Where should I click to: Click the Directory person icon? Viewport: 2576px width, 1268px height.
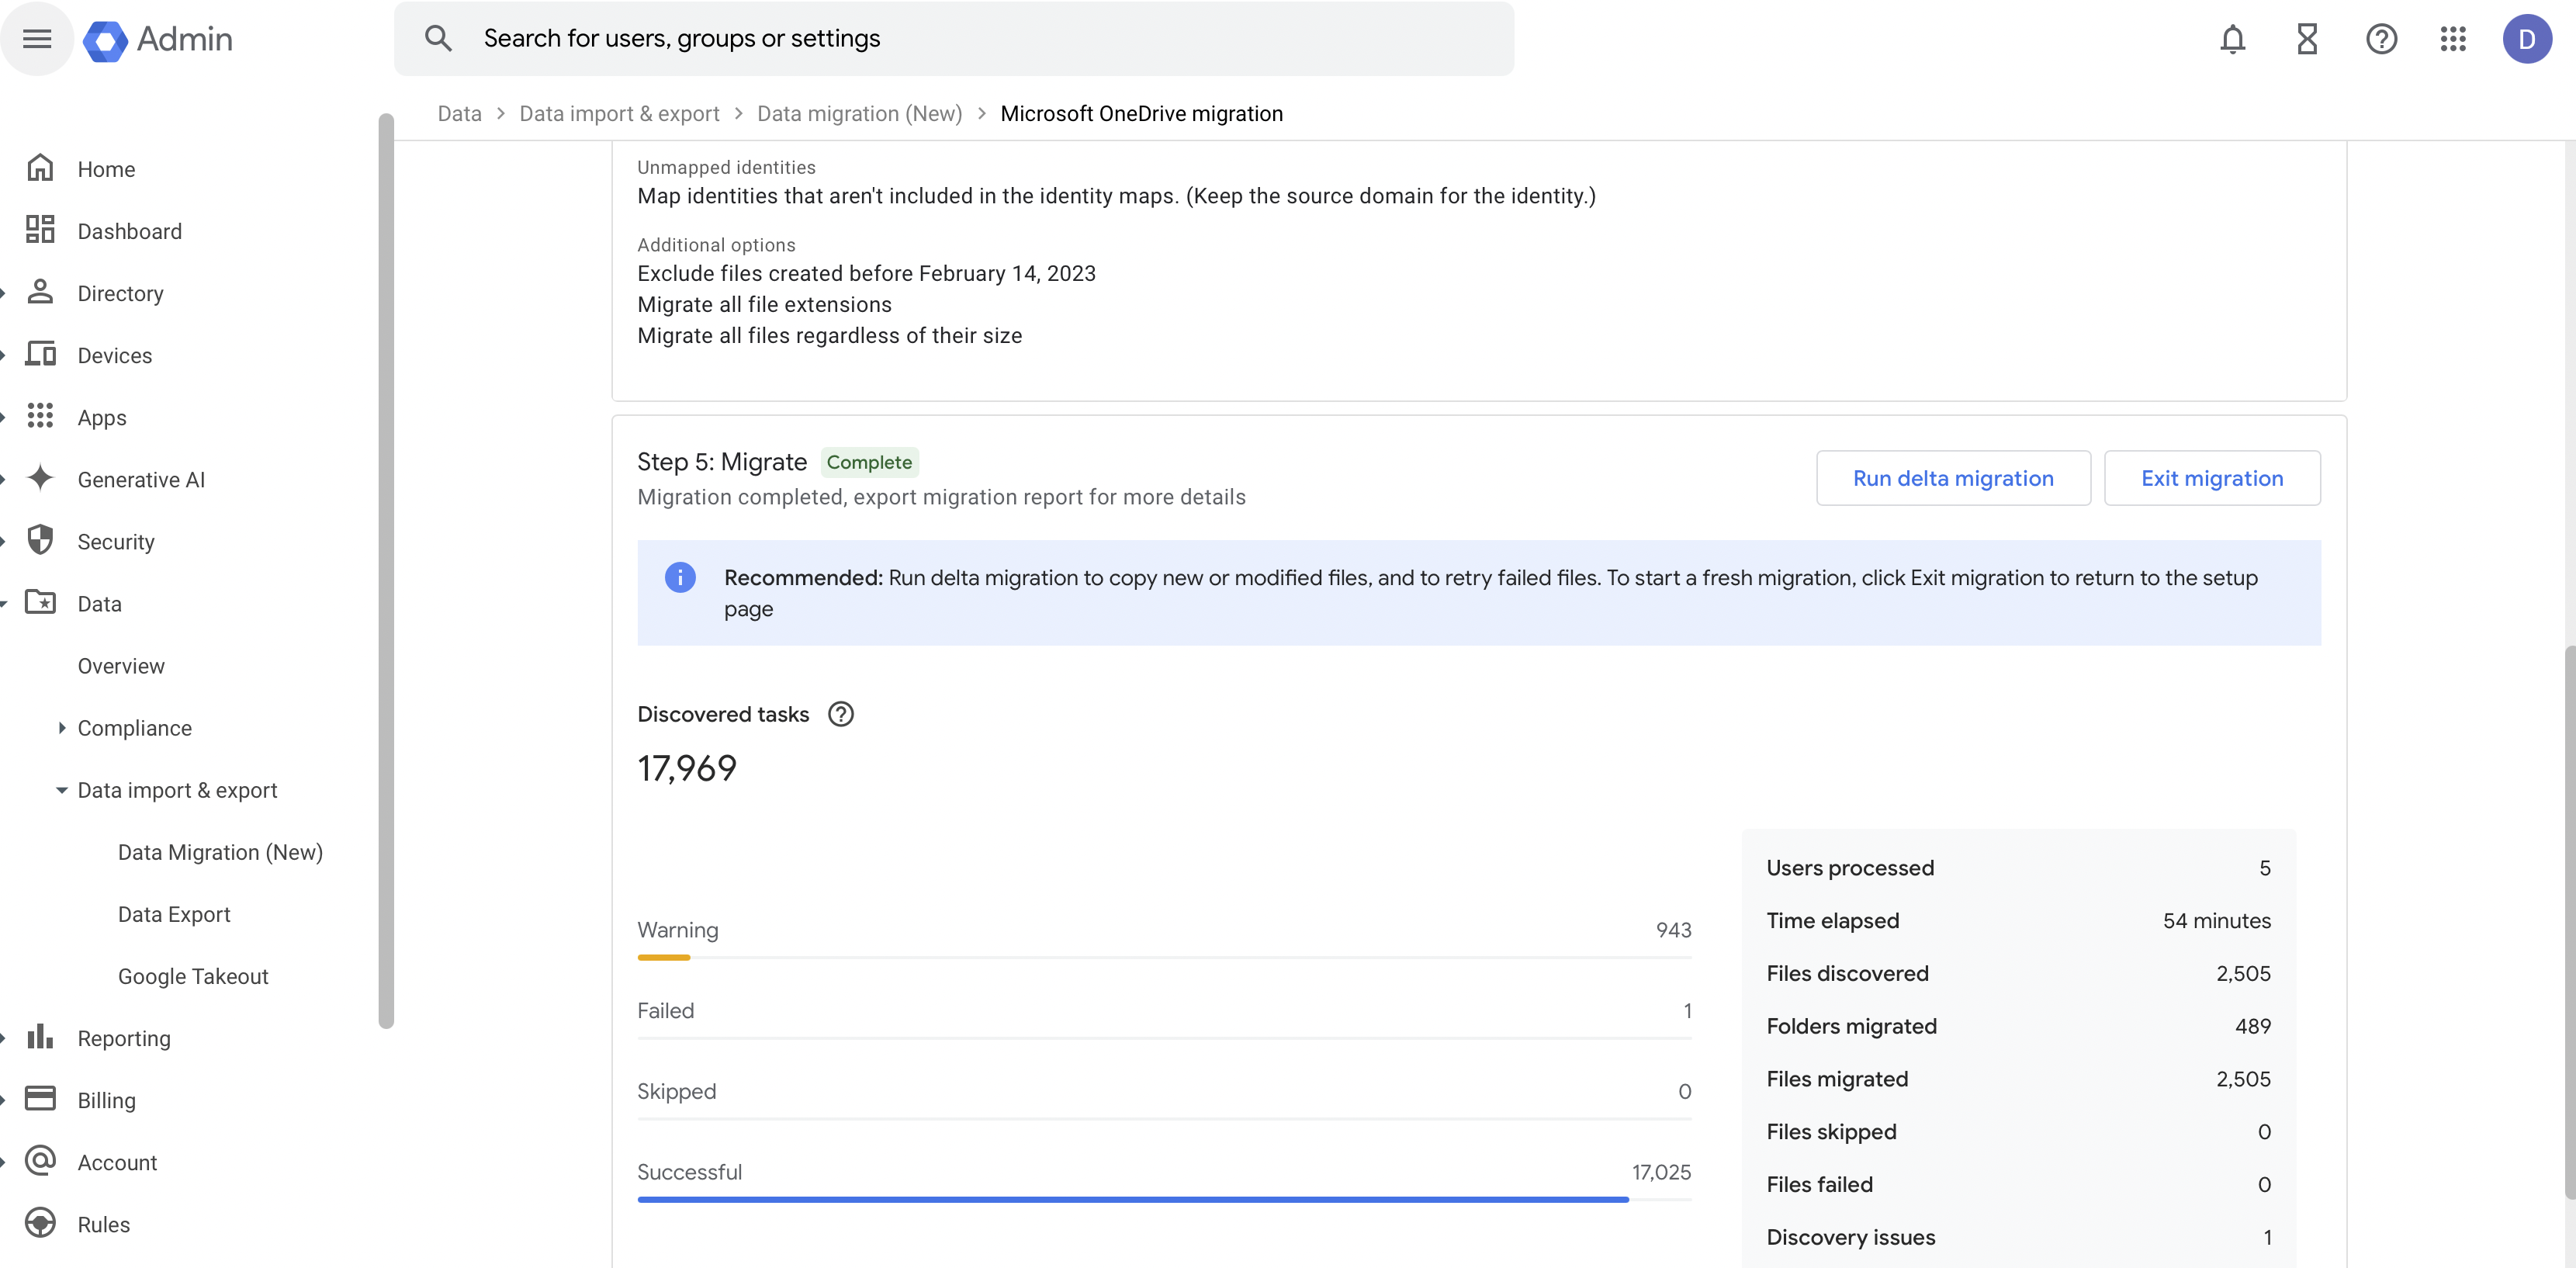(40, 292)
